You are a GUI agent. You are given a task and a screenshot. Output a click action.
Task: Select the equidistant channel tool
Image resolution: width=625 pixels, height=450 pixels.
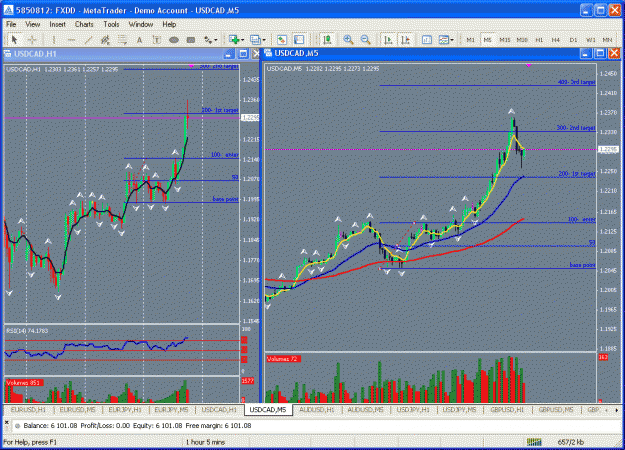tap(105, 40)
